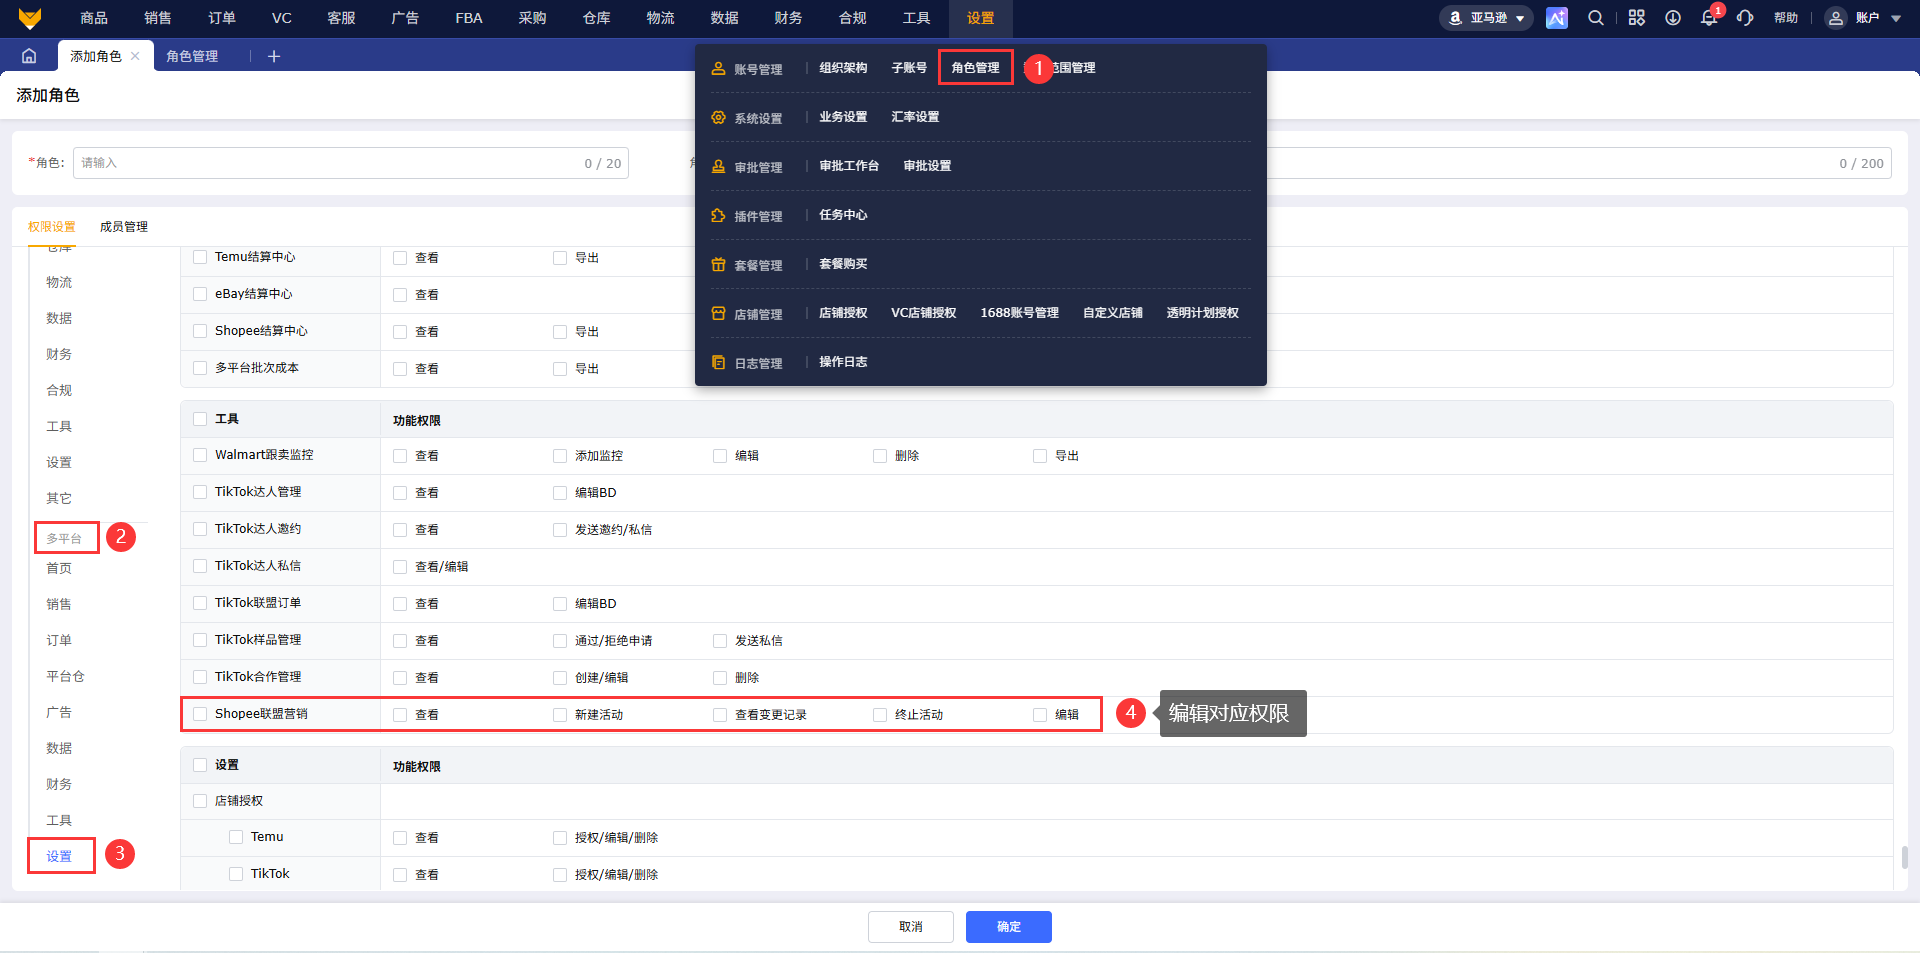Screen dimensions: 1920x953
Task: Click the account avatar icon
Action: click(x=1836, y=18)
